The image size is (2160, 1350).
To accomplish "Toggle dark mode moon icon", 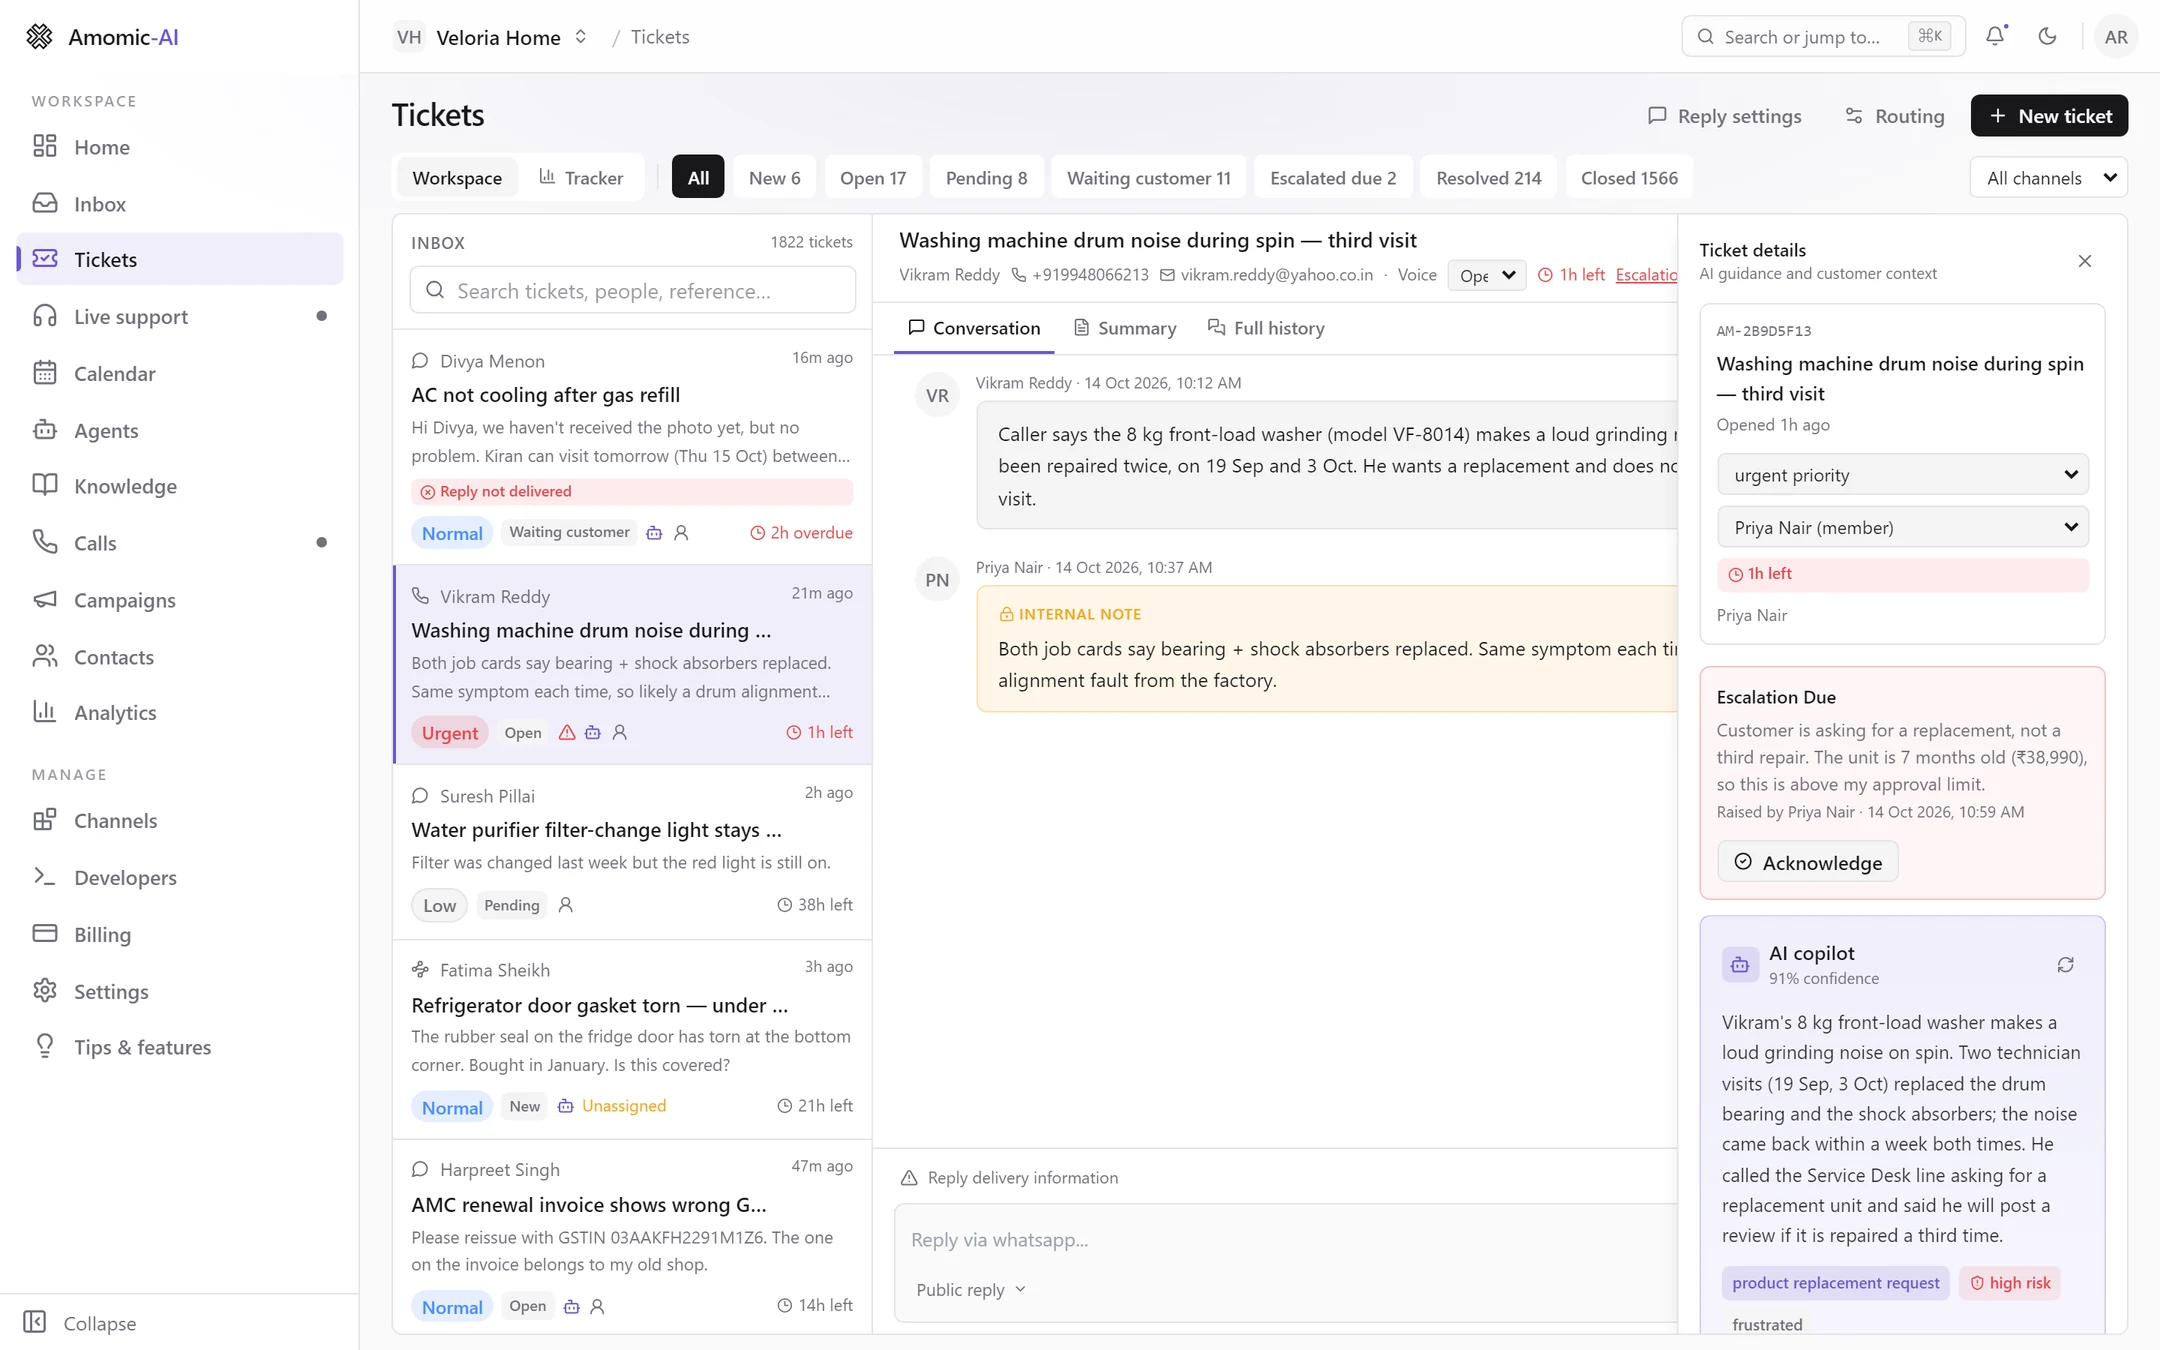I will point(2047,37).
